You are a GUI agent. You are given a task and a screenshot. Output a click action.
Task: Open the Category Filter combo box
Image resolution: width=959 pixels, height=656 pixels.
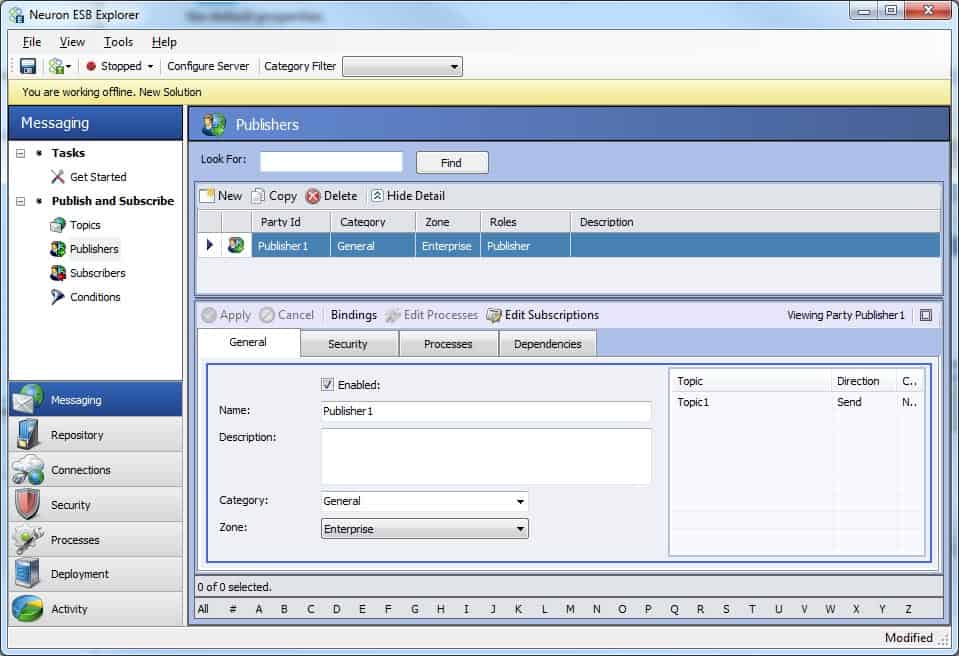click(402, 66)
